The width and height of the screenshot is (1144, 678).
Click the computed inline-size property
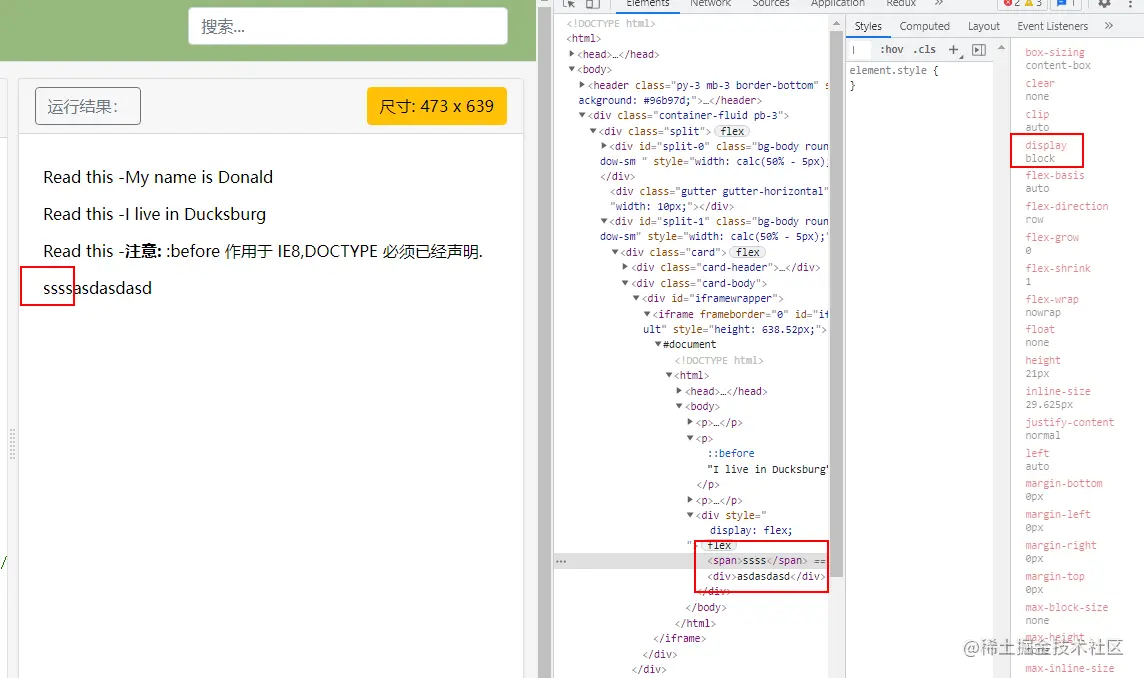click(1057, 391)
